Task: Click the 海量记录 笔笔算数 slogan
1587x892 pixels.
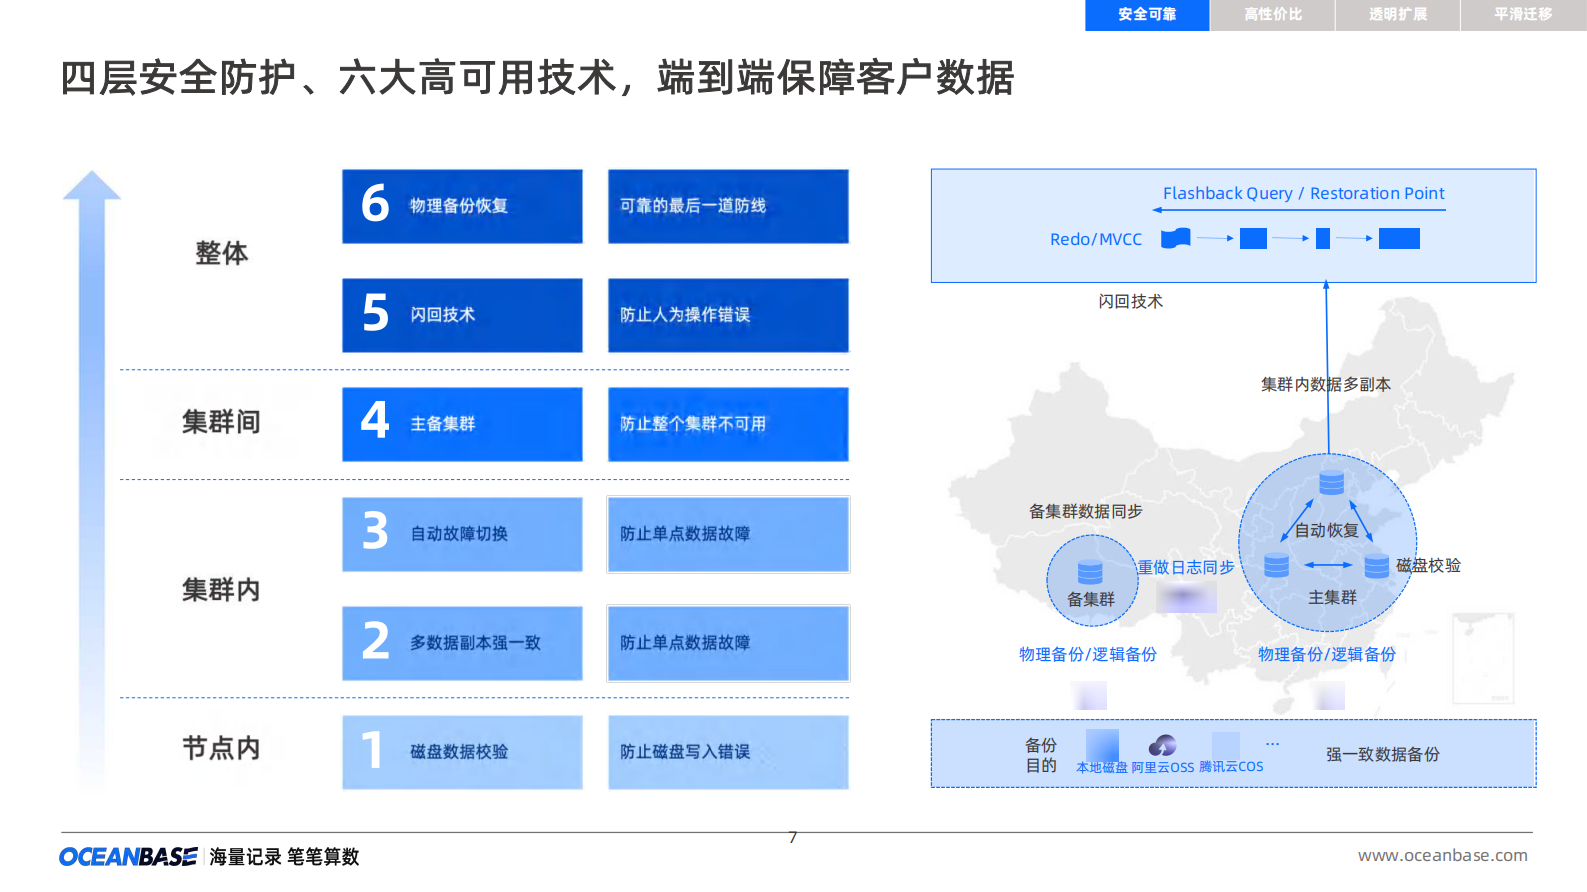Action: tap(284, 857)
